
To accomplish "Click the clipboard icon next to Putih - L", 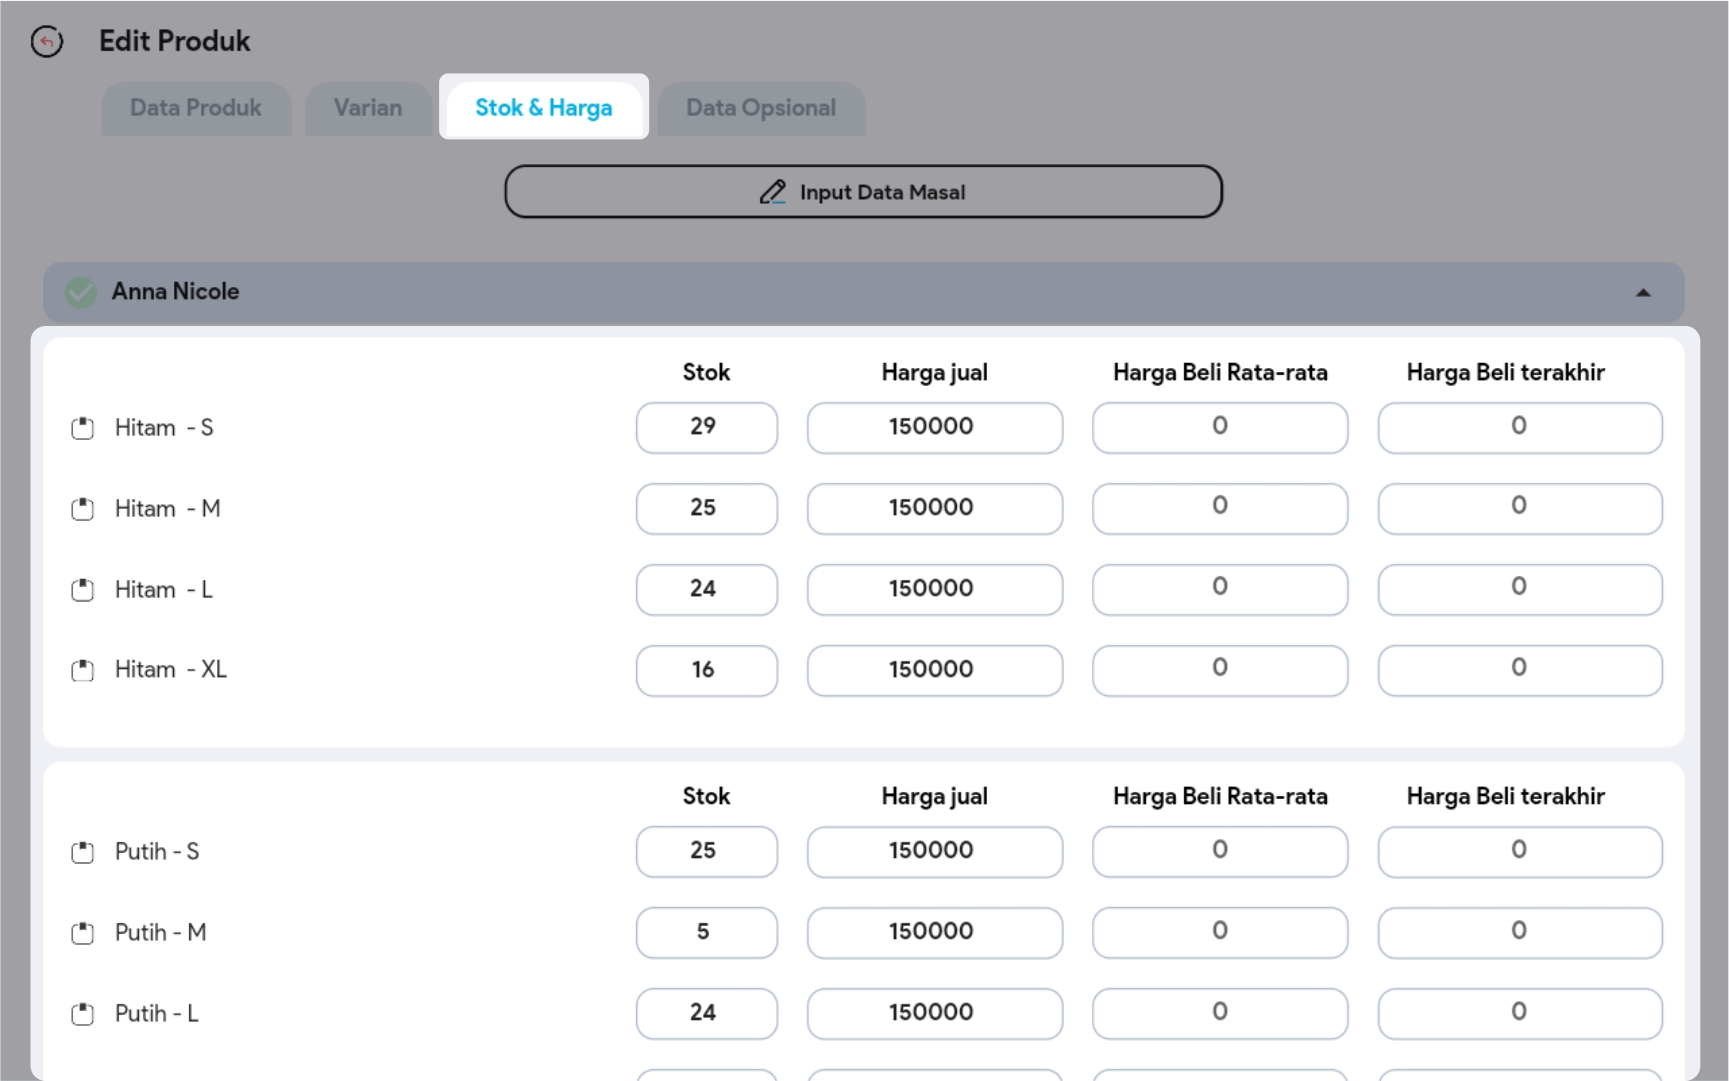I will [83, 1014].
